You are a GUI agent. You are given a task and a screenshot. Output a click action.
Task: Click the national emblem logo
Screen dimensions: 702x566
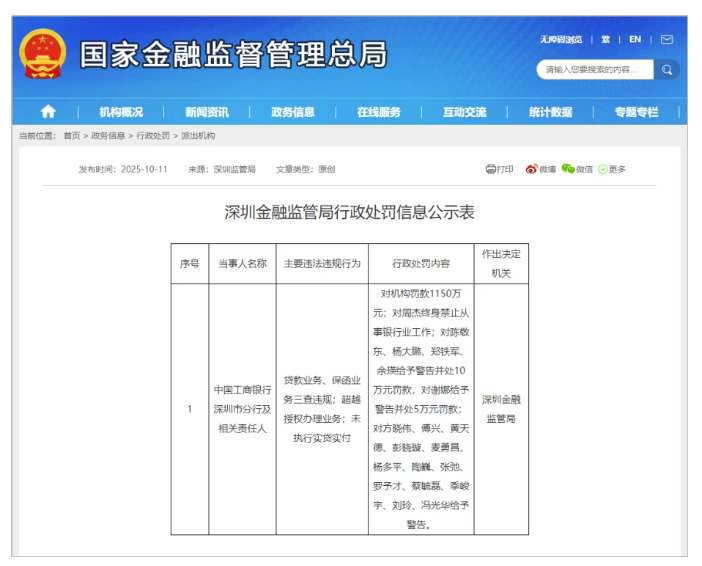43,53
